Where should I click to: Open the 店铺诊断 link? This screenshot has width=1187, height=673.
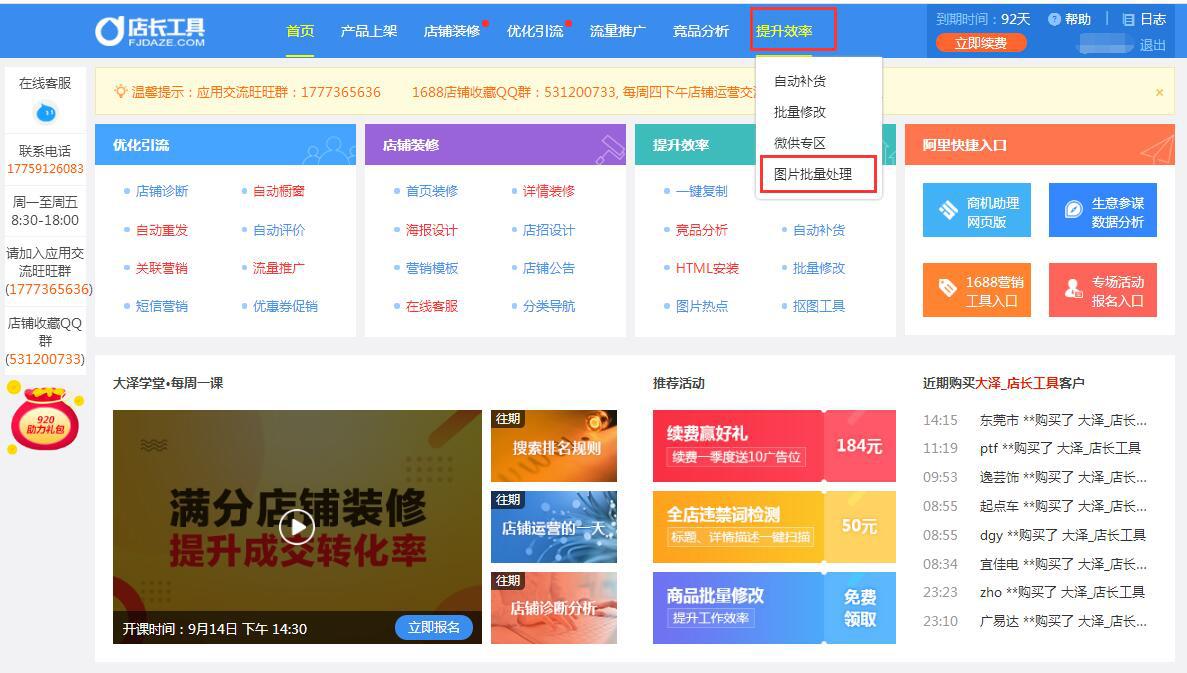[x=162, y=191]
